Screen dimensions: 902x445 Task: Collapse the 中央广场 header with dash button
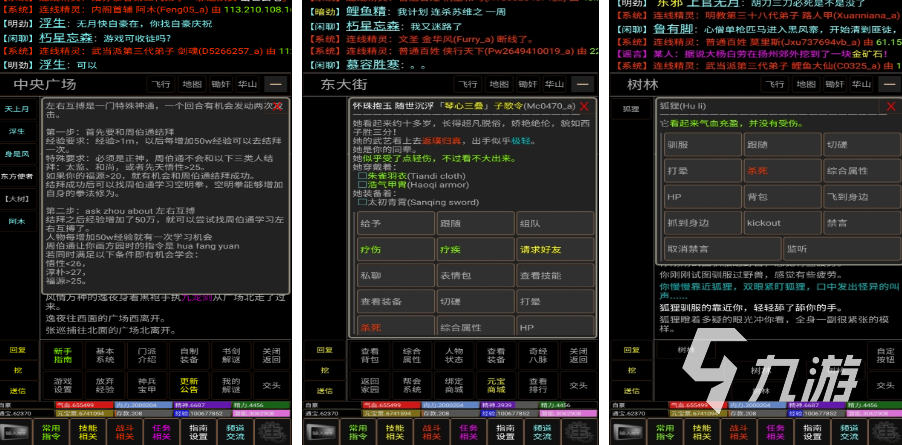(275, 85)
